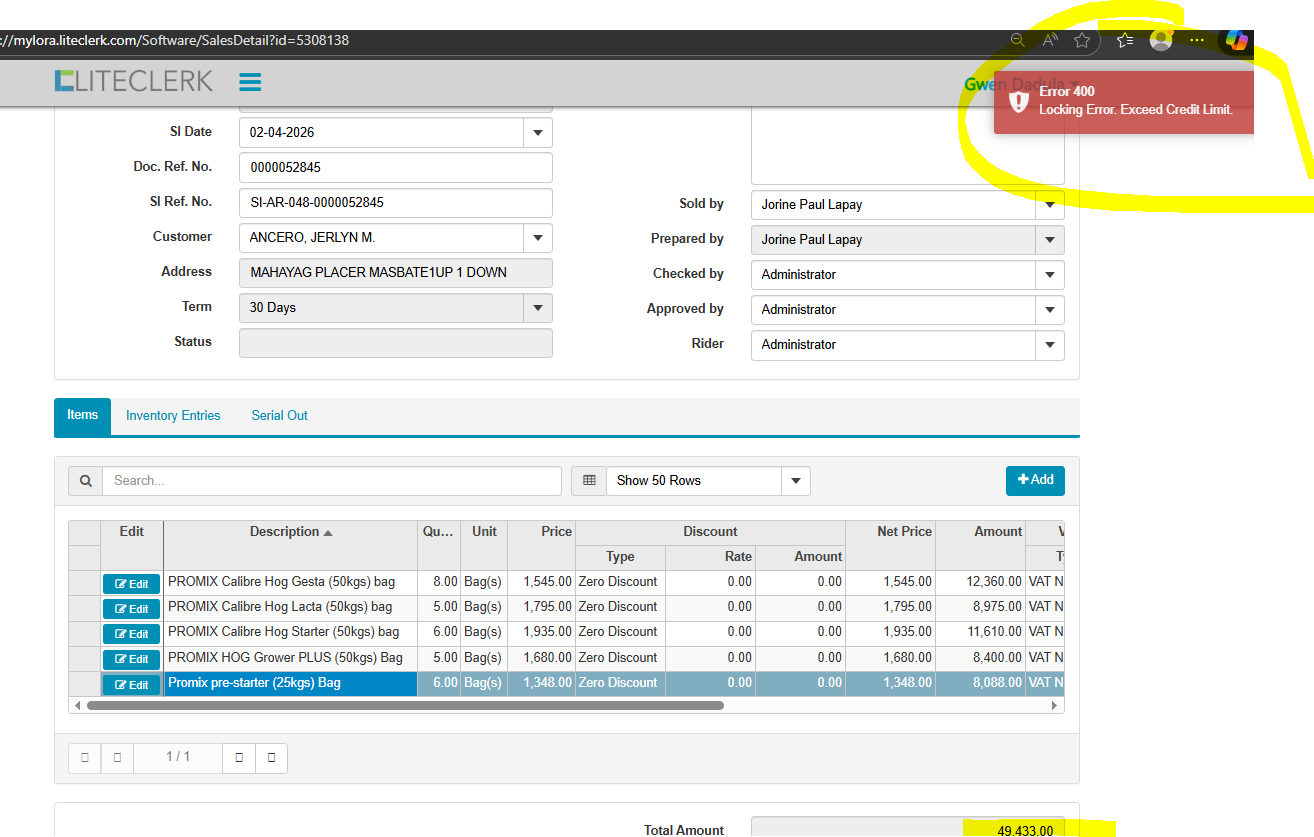This screenshot has width=1314, height=837.
Task: Switch to the Inventory Entries tab
Action: tap(173, 416)
